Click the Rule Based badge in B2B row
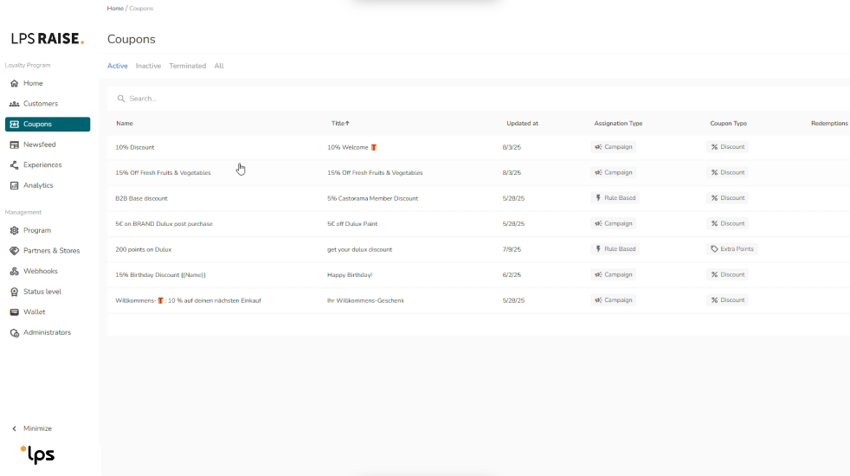Image resolution: width=850 pixels, height=476 pixels. (615, 198)
